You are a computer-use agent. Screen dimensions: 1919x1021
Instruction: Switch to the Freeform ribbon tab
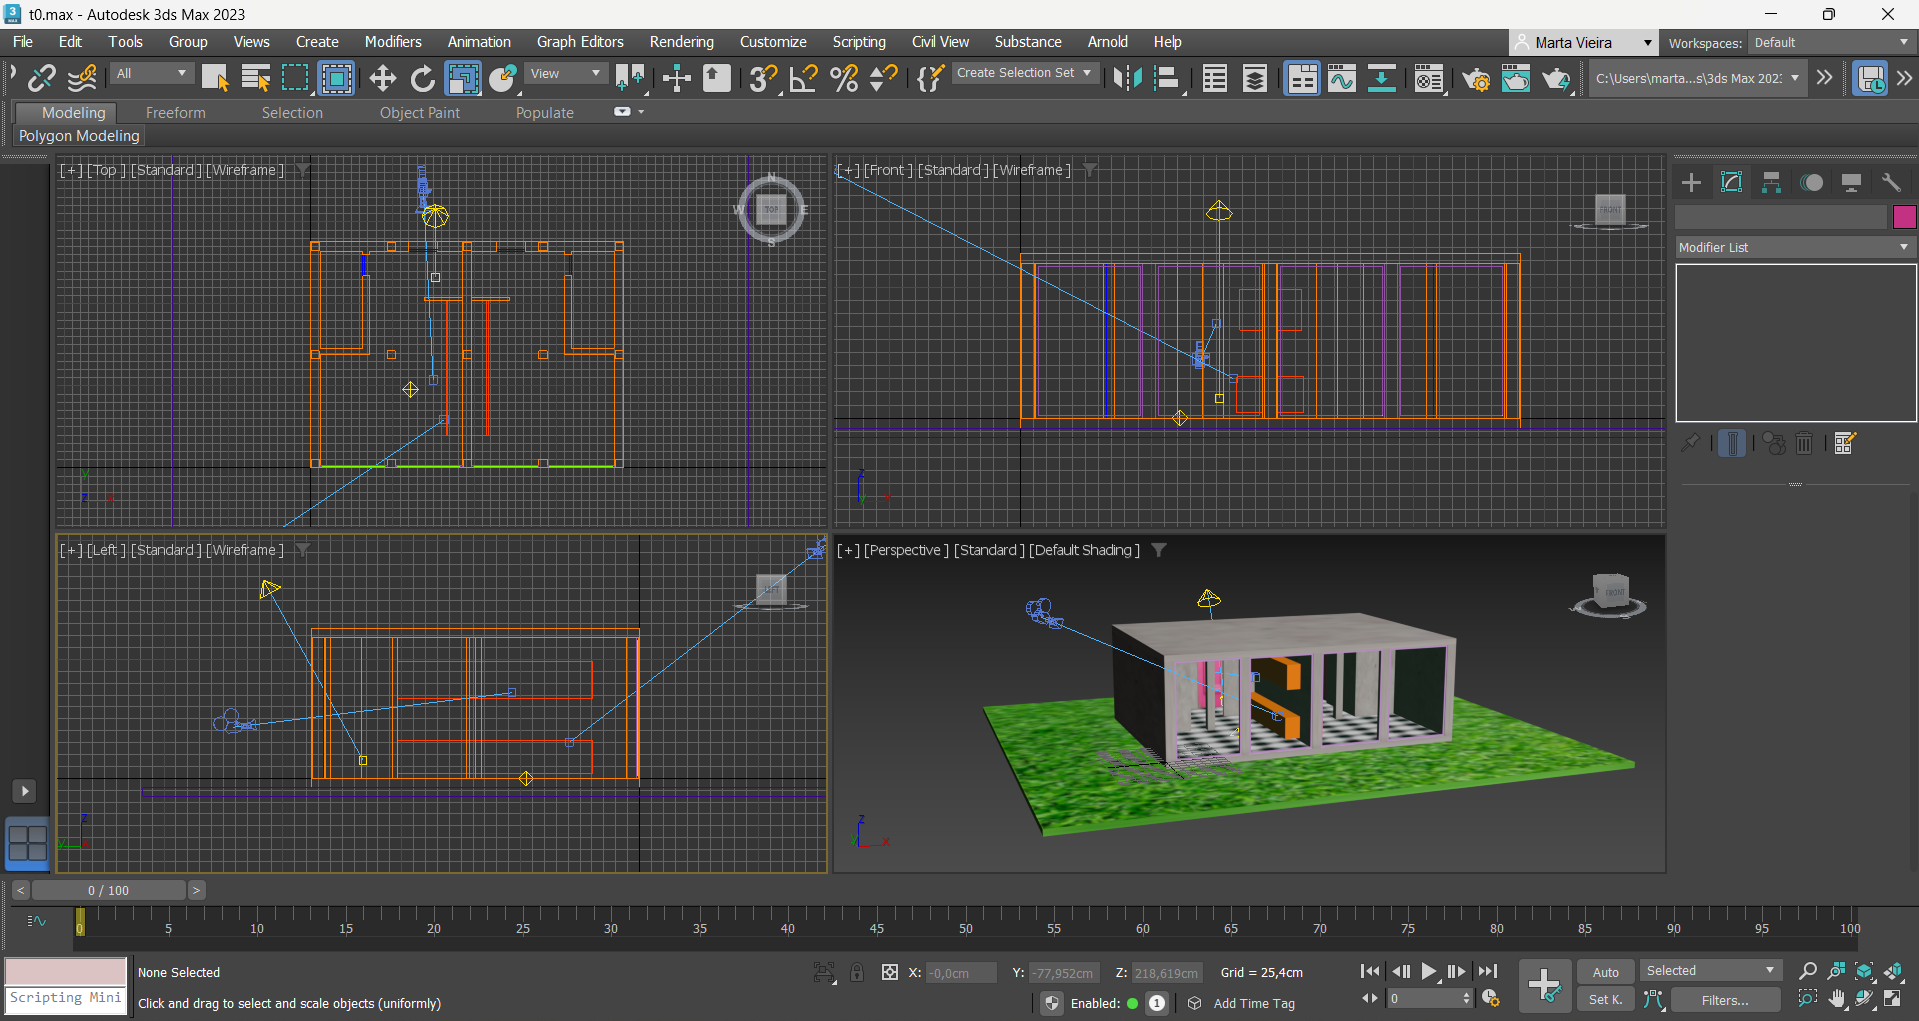175,113
